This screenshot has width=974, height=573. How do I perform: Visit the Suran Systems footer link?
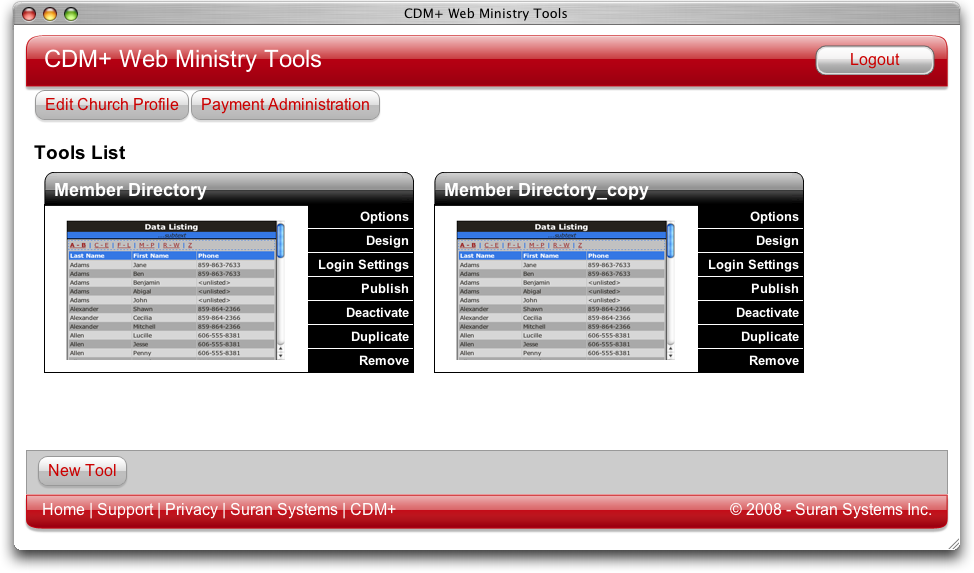(284, 510)
